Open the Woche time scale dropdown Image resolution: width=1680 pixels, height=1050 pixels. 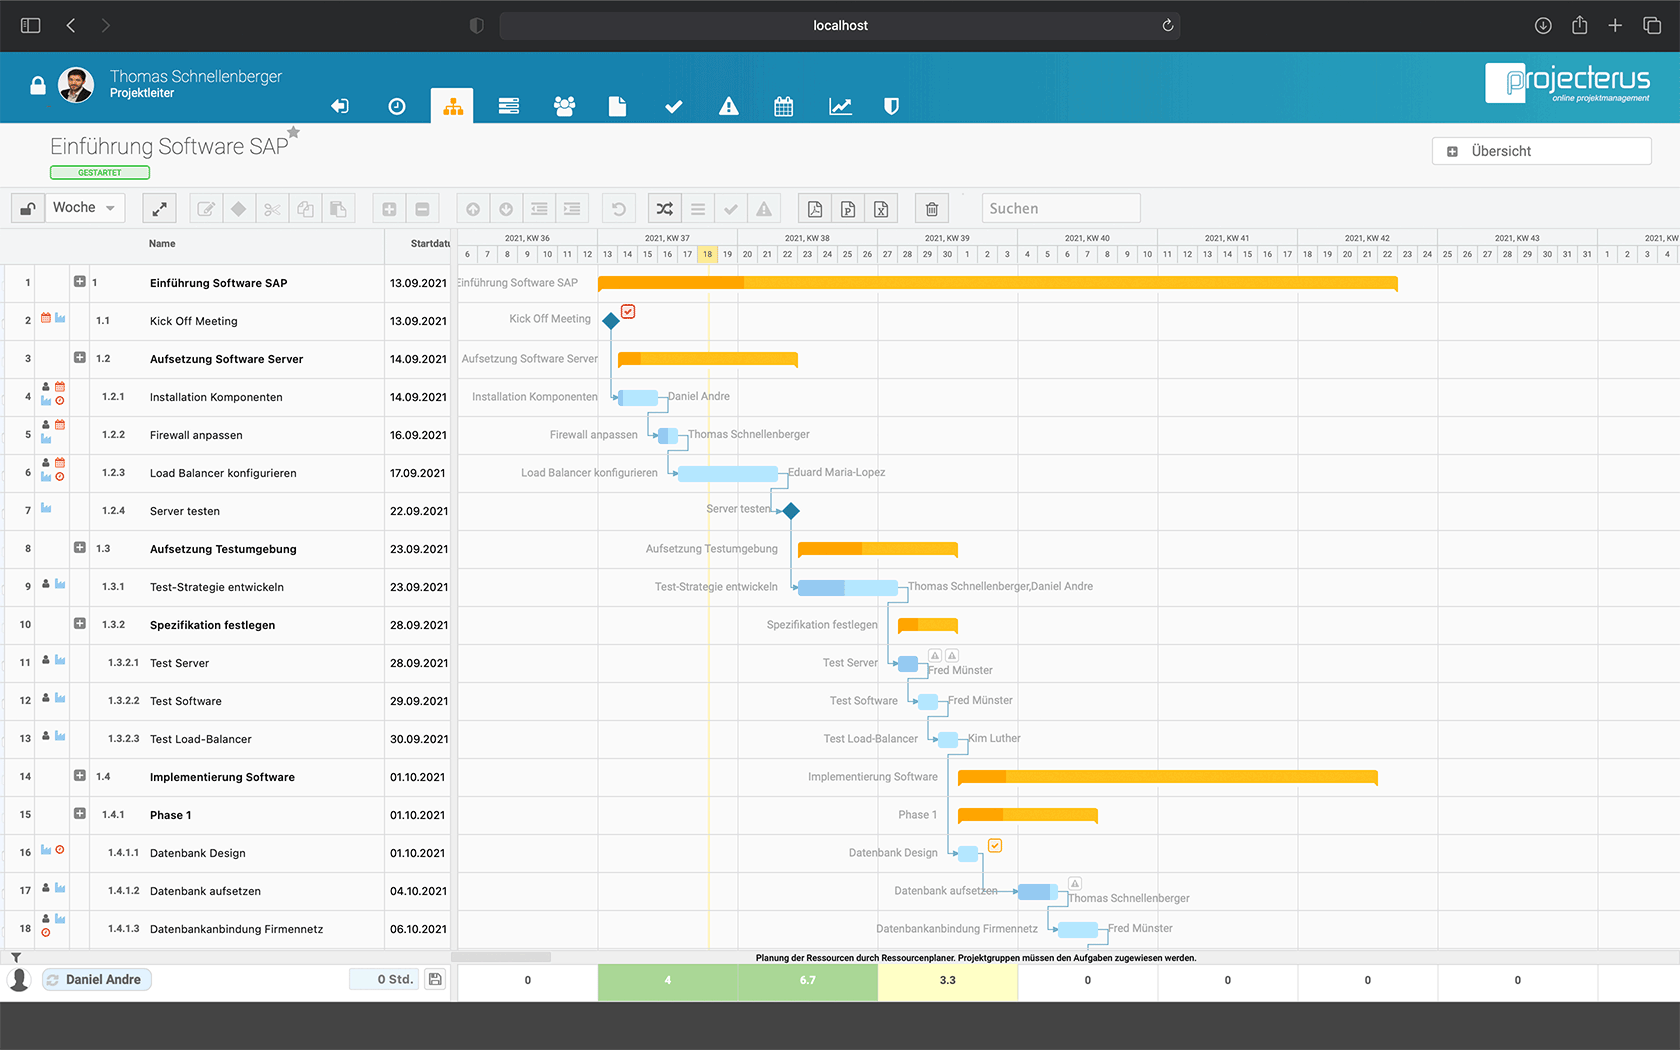point(85,208)
